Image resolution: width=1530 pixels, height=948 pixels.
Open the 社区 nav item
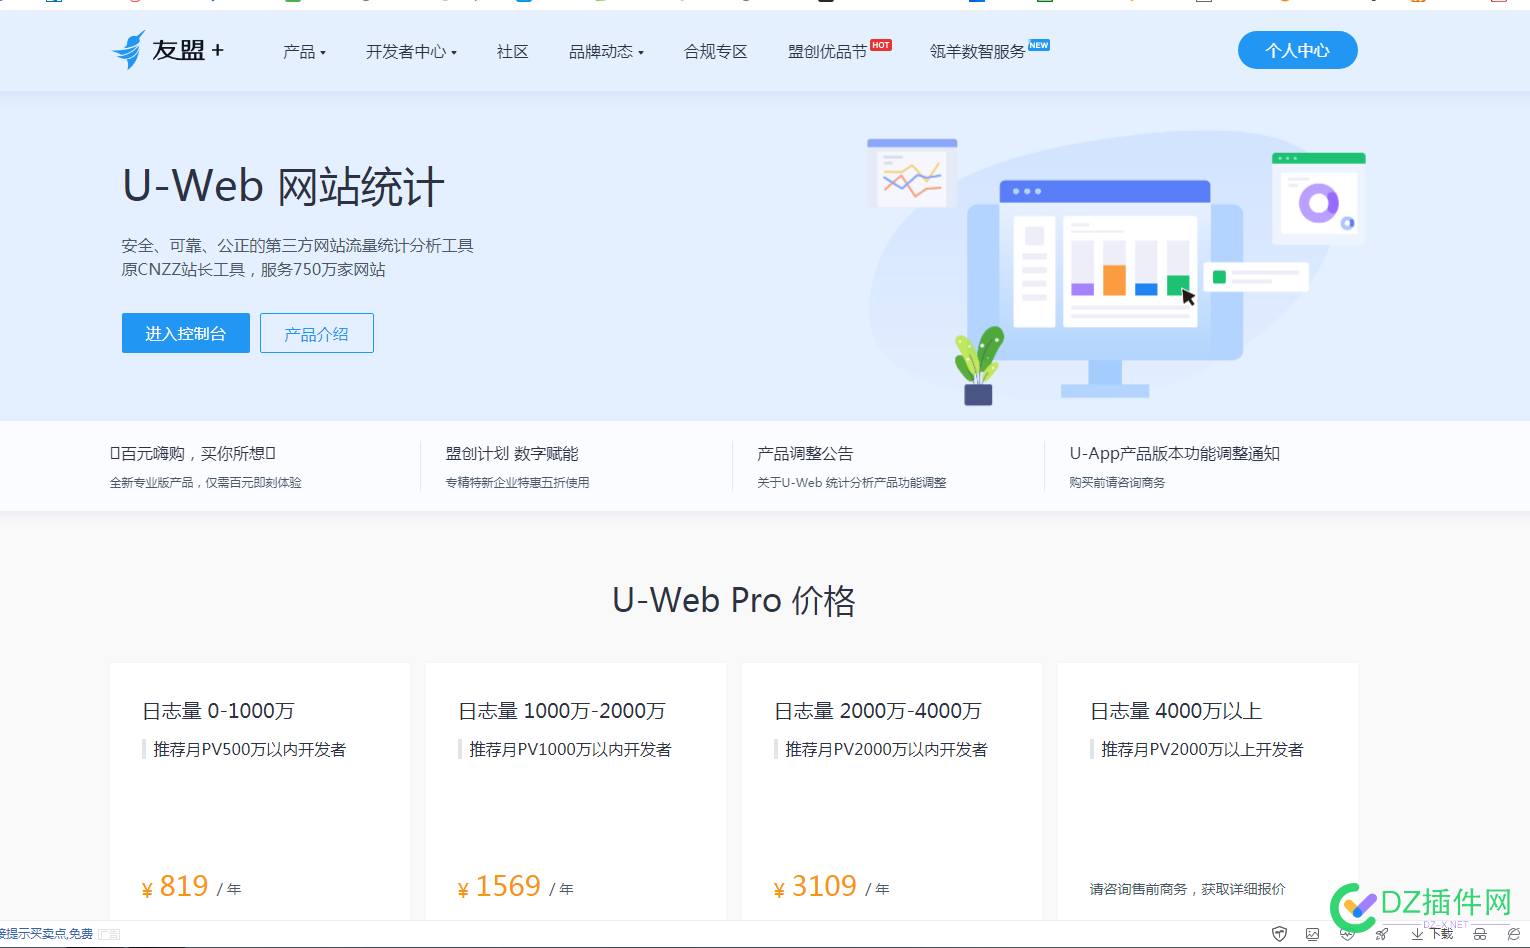(513, 51)
